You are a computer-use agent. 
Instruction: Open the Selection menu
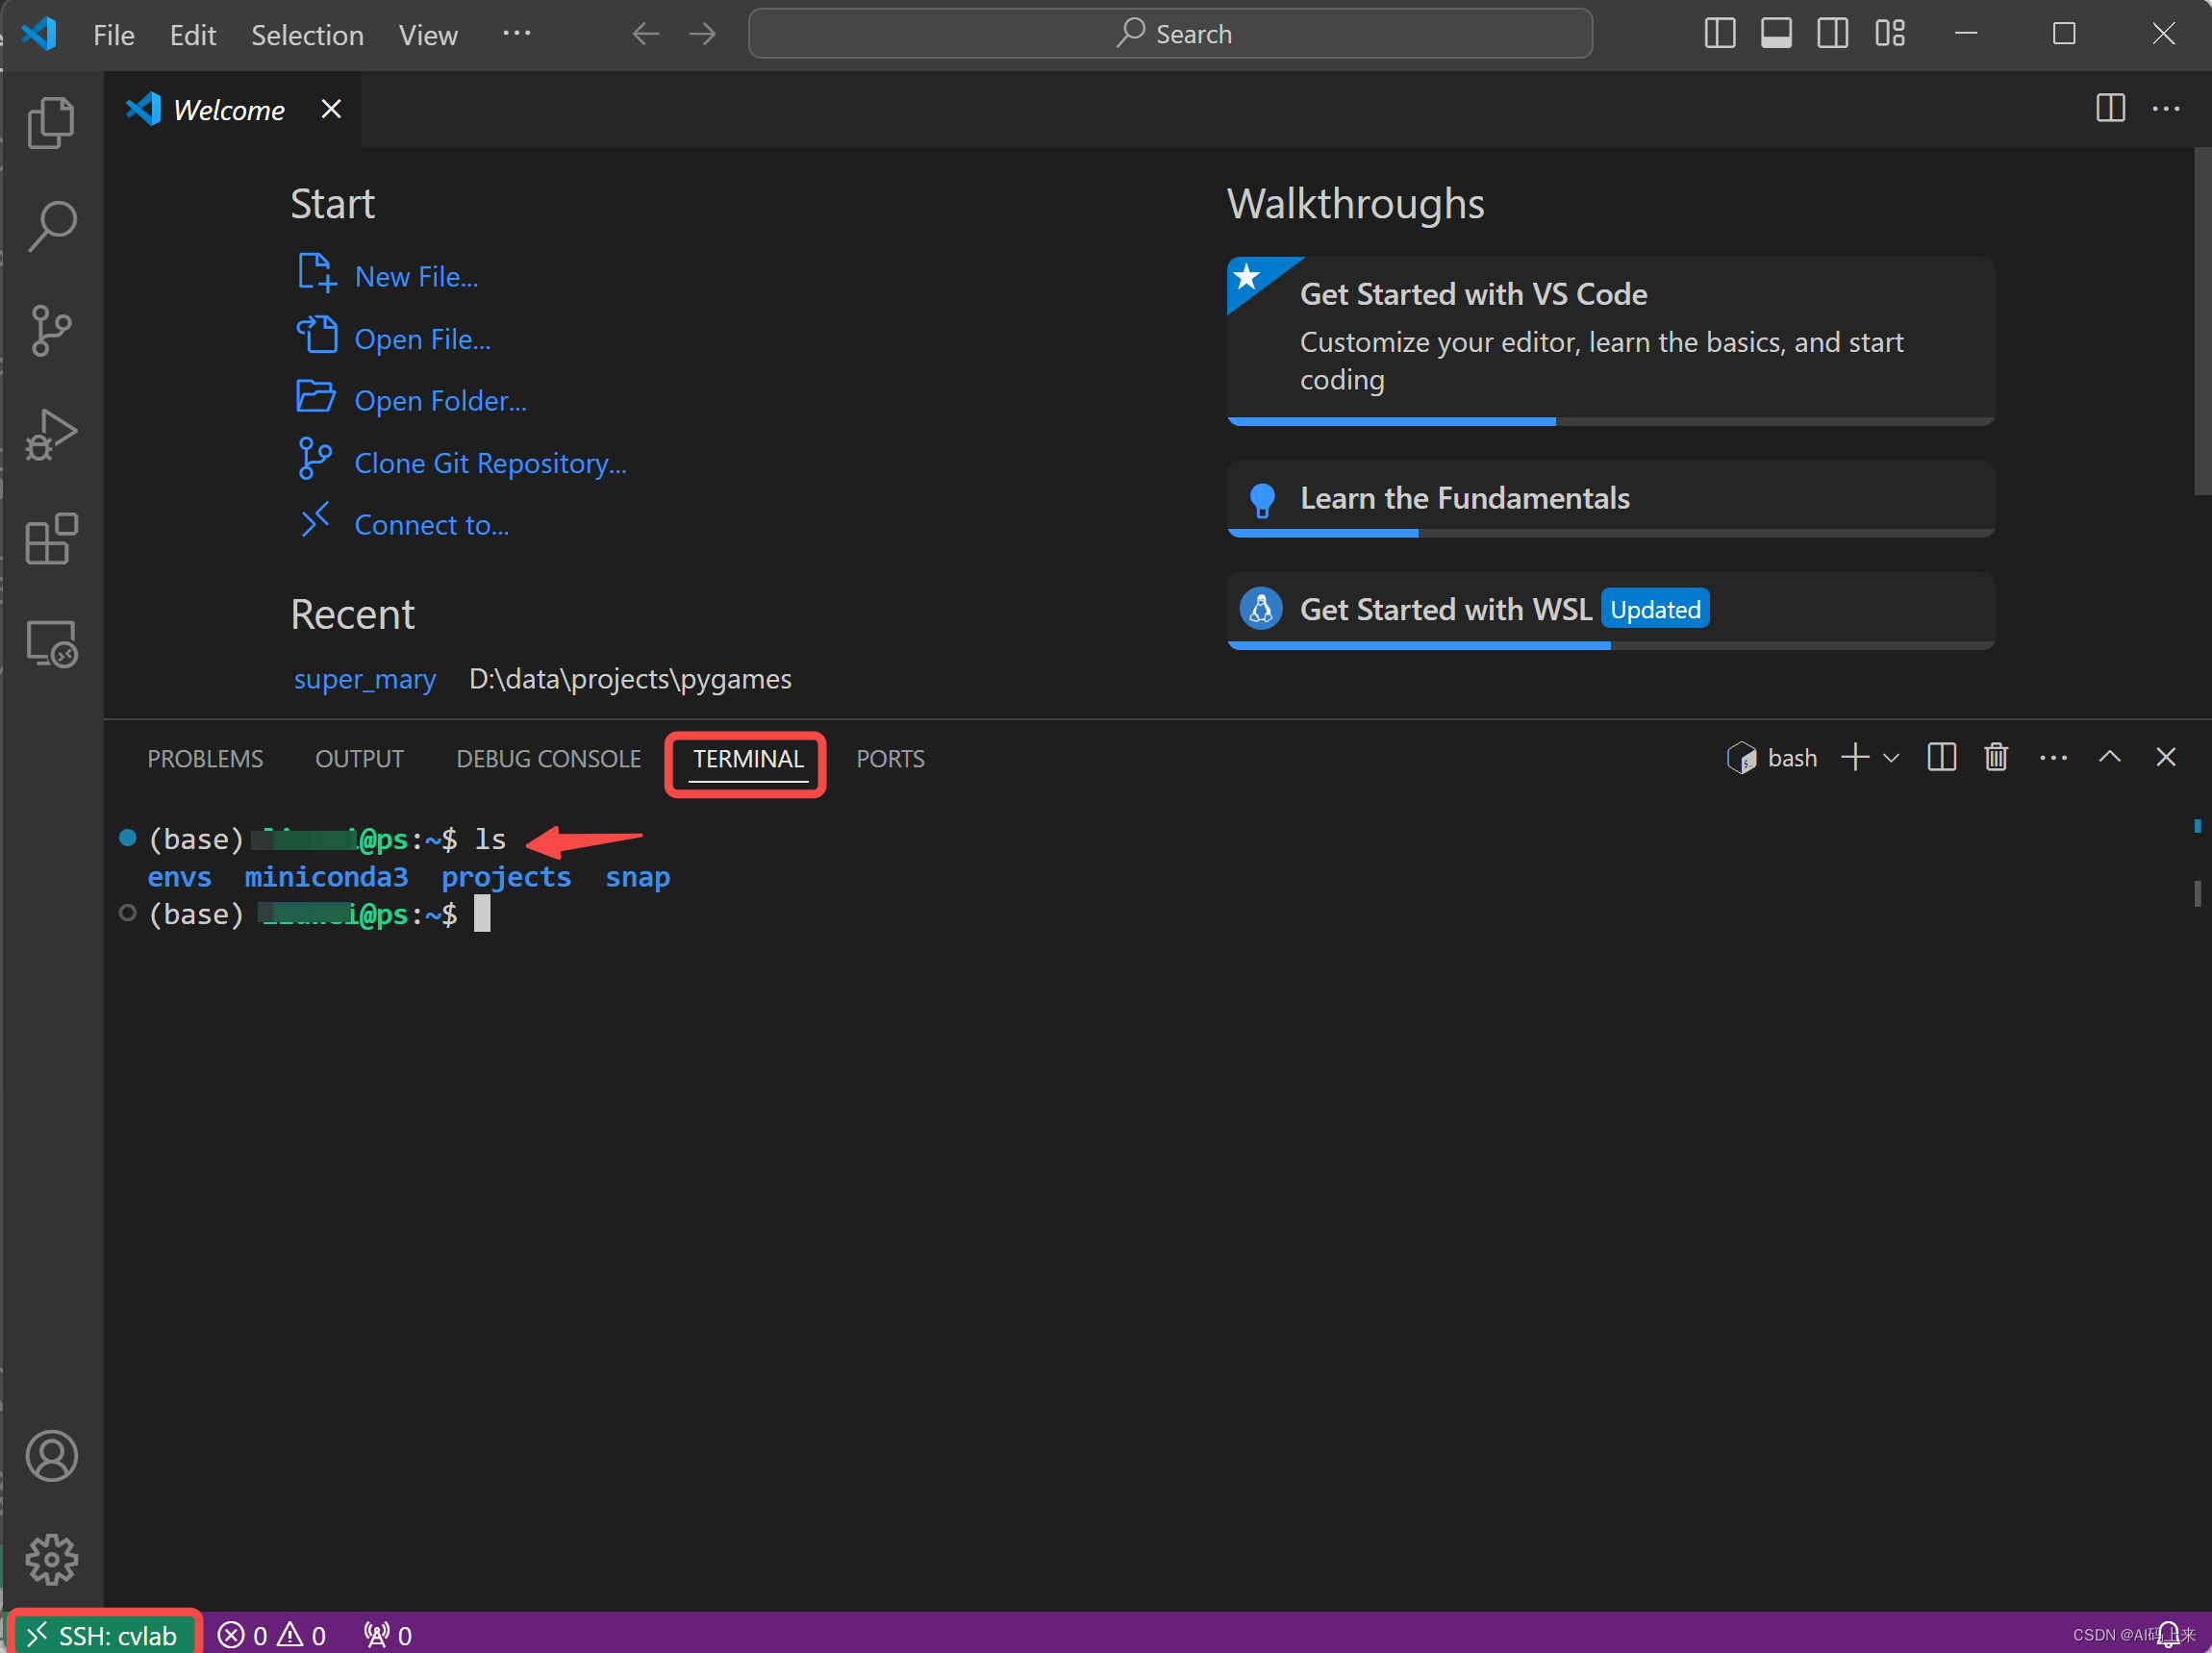point(307,35)
